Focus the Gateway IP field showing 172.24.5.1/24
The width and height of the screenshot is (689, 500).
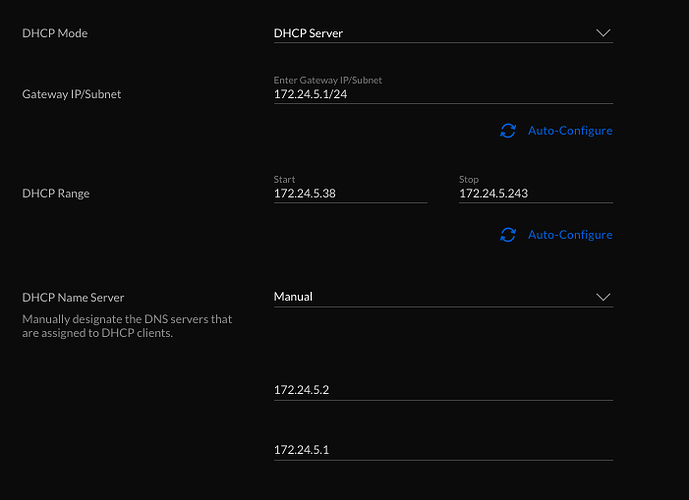tap(442, 94)
